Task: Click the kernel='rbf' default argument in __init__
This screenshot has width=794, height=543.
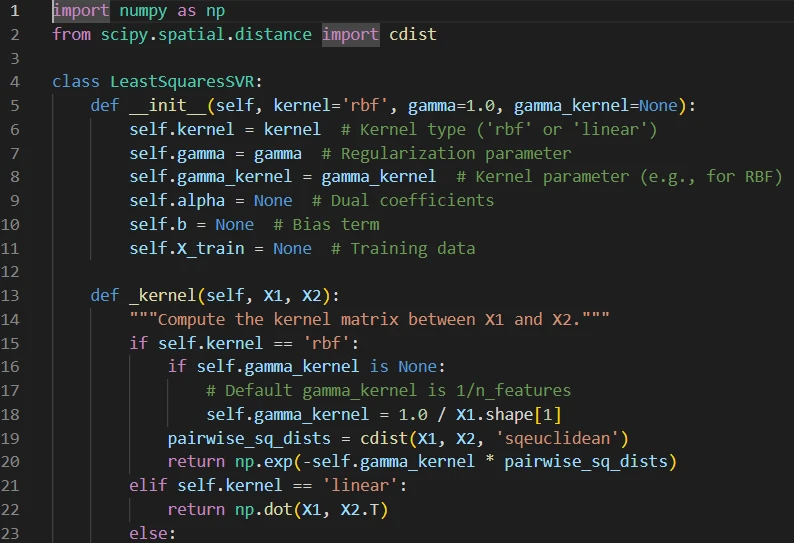Action: [x=298, y=105]
